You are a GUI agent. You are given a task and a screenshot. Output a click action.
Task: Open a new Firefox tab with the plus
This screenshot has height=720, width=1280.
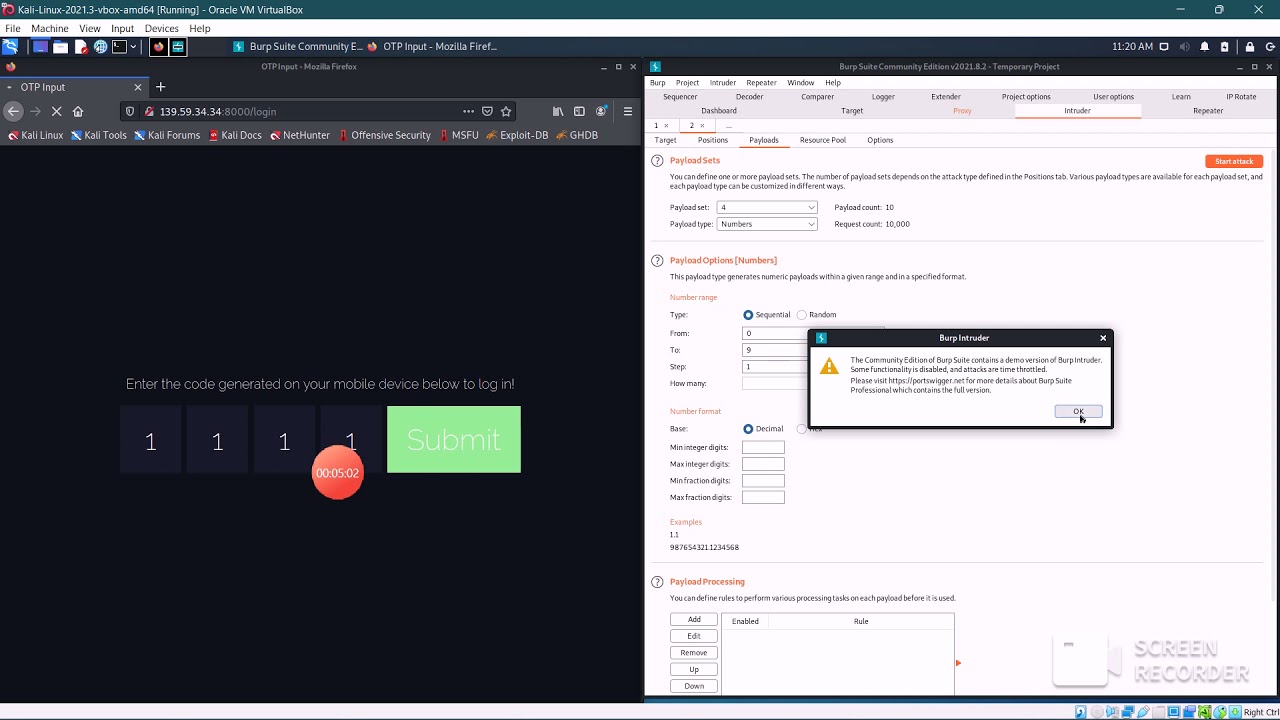[x=160, y=87]
